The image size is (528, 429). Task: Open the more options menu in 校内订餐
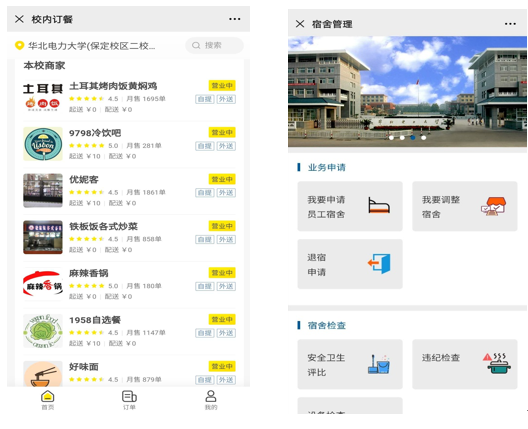tap(235, 19)
